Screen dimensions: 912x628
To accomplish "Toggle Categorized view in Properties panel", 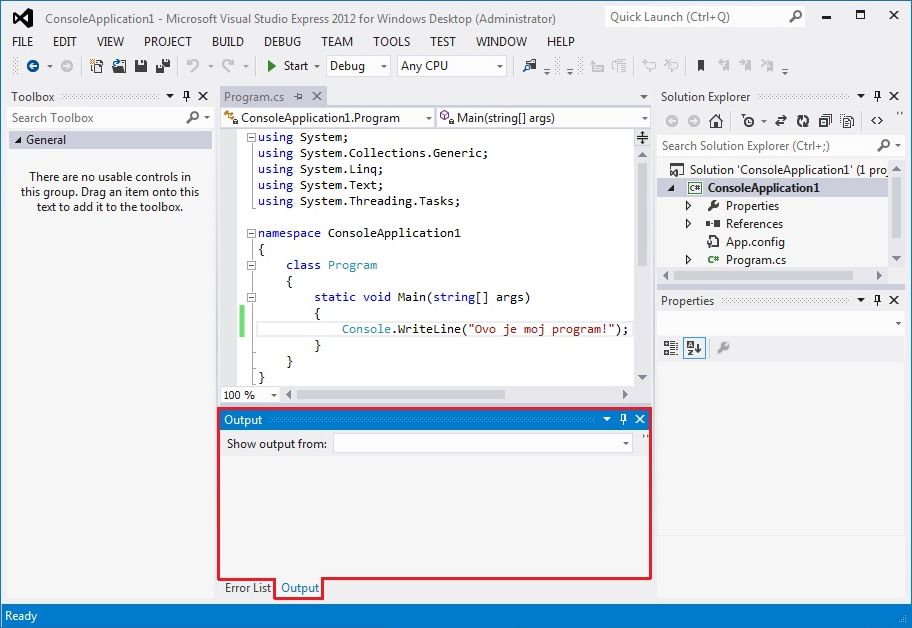I will pos(671,347).
